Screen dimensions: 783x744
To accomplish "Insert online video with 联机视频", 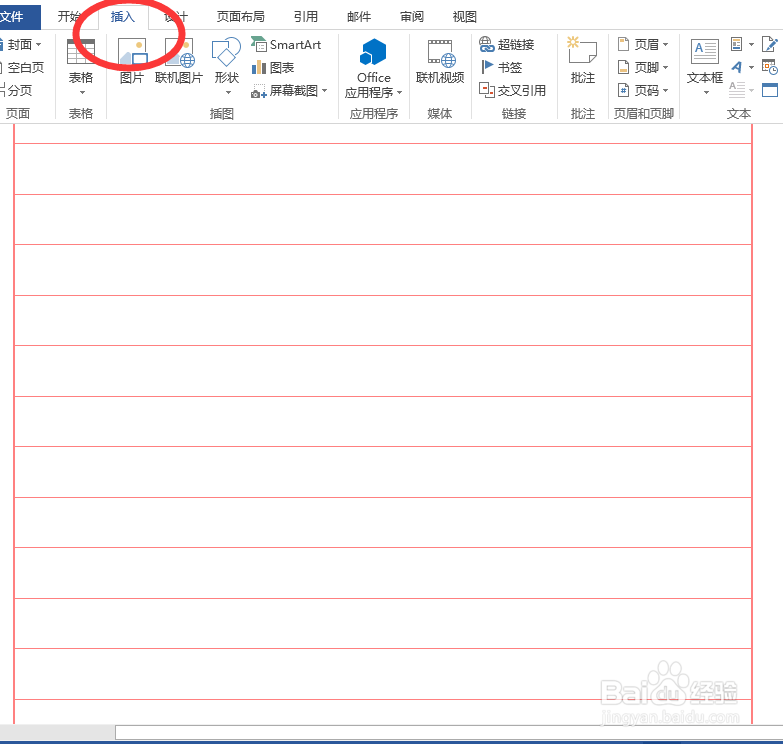I will 440,61.
